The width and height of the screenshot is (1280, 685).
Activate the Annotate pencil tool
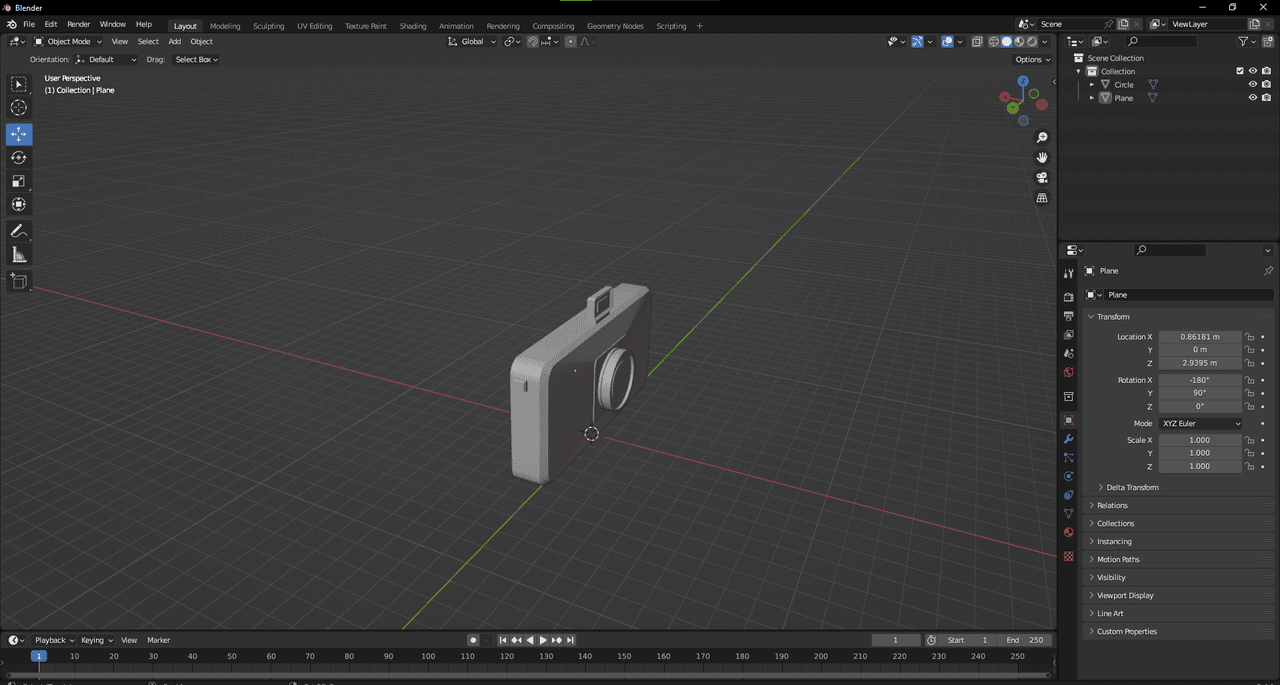pos(19,231)
